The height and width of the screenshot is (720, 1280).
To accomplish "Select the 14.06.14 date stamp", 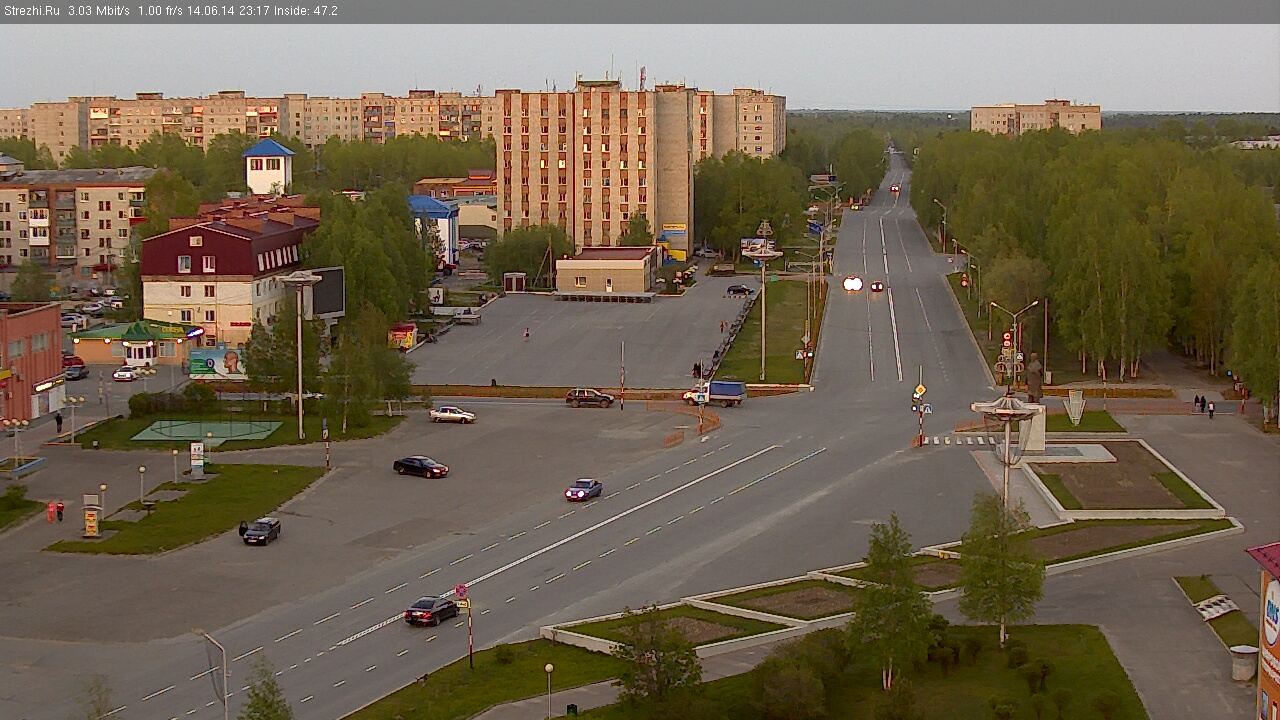I will [211, 11].
